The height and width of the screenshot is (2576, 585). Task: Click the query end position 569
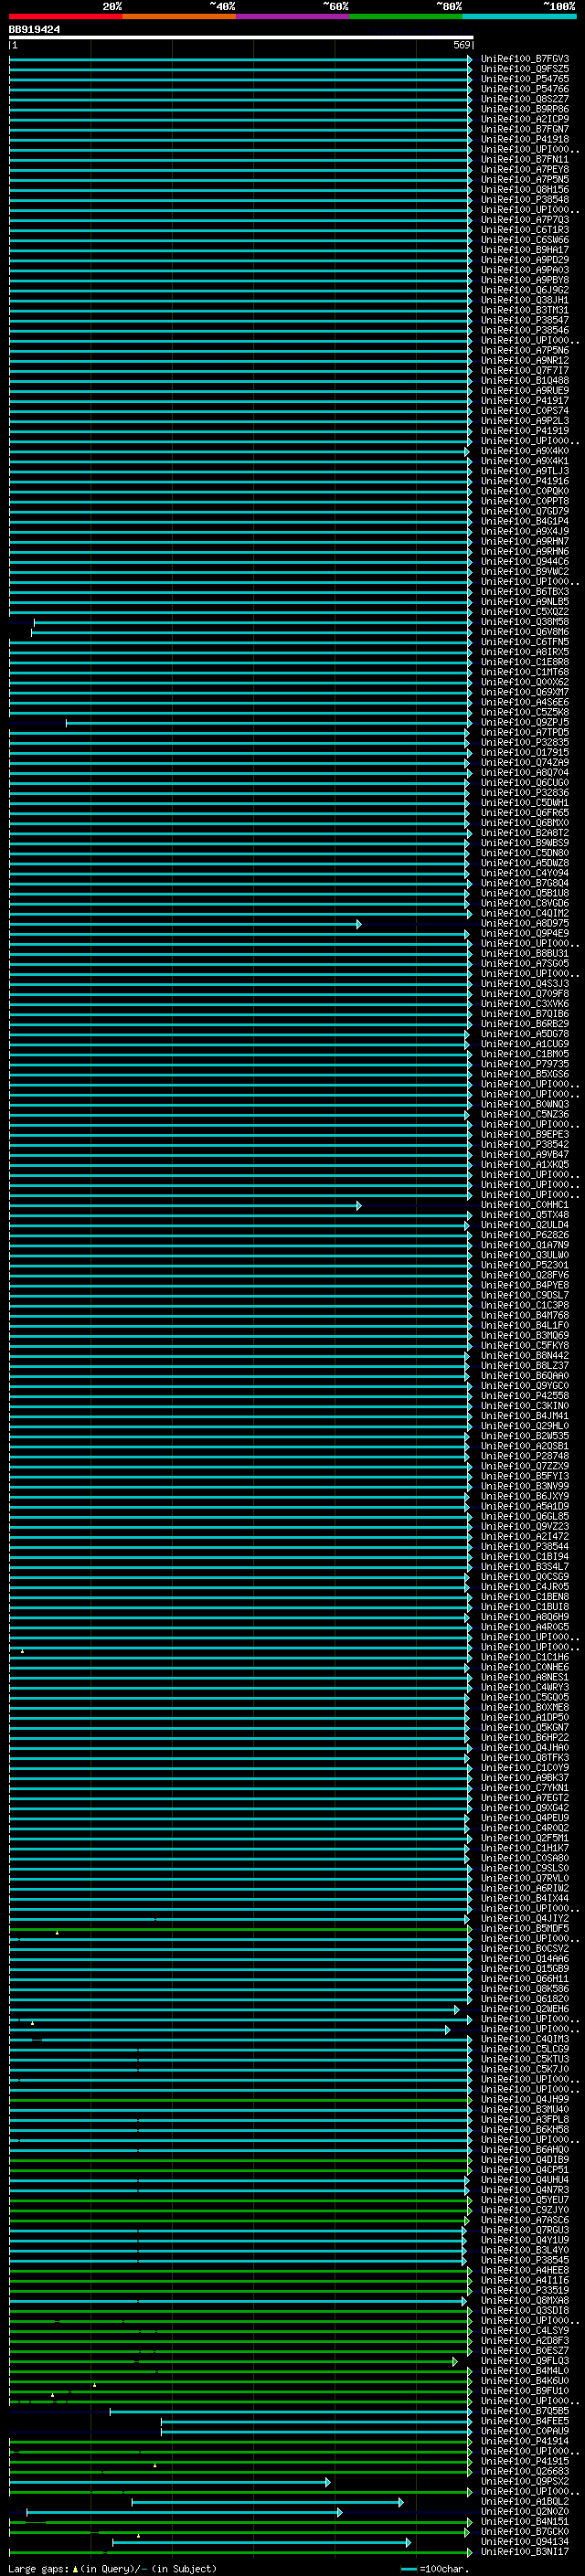[x=461, y=45]
